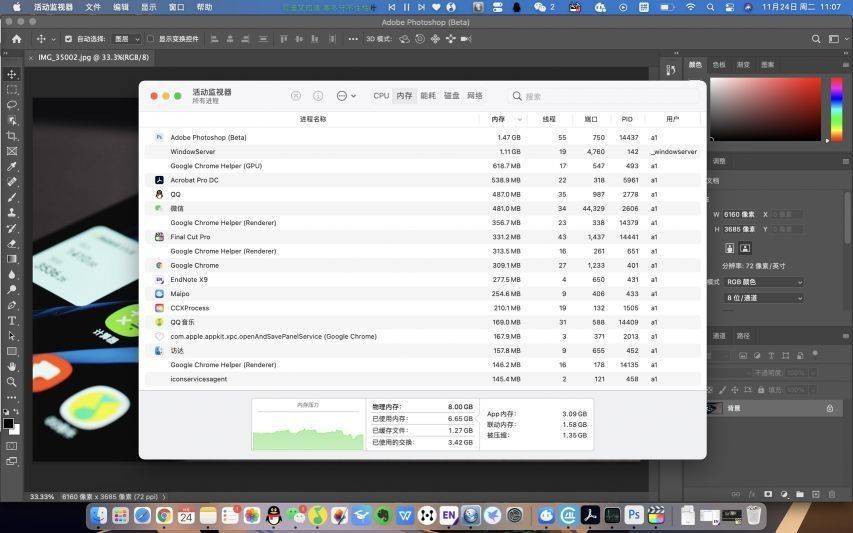Click the Photoshop Home icon
The image size is (853, 533).
click(16, 39)
